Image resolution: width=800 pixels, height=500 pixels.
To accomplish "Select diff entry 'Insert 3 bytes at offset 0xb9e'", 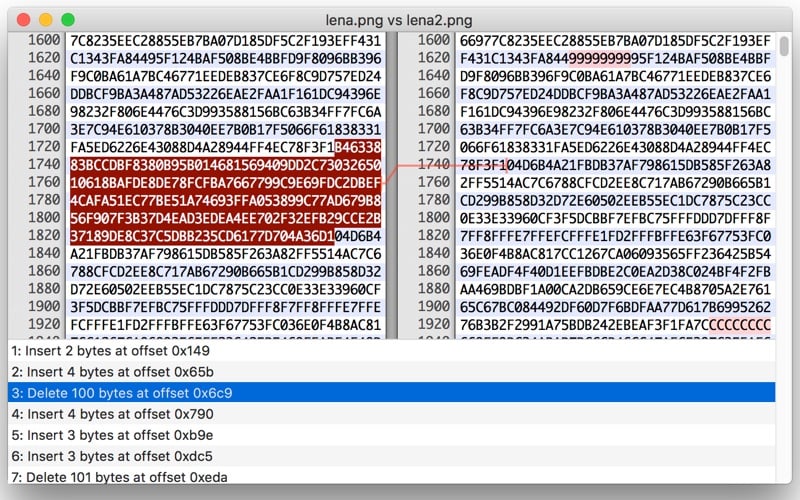I will 391,435.
